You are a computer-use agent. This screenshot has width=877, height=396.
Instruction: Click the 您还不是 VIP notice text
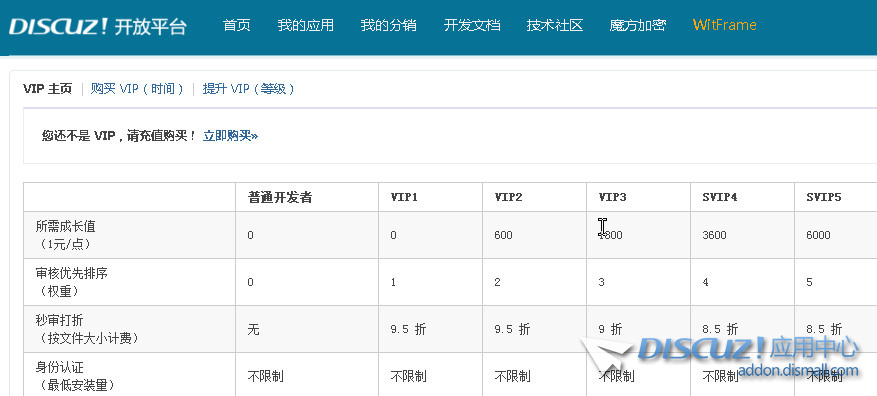point(119,136)
